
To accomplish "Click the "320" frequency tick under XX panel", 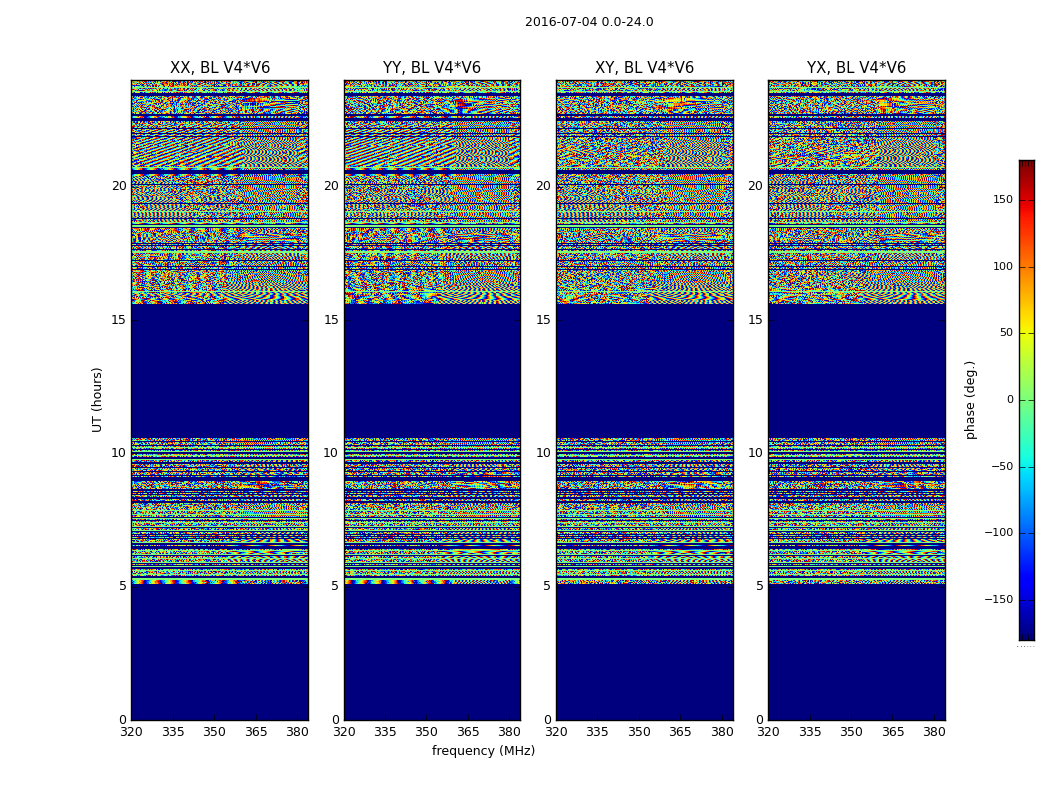I will click(x=131, y=732).
